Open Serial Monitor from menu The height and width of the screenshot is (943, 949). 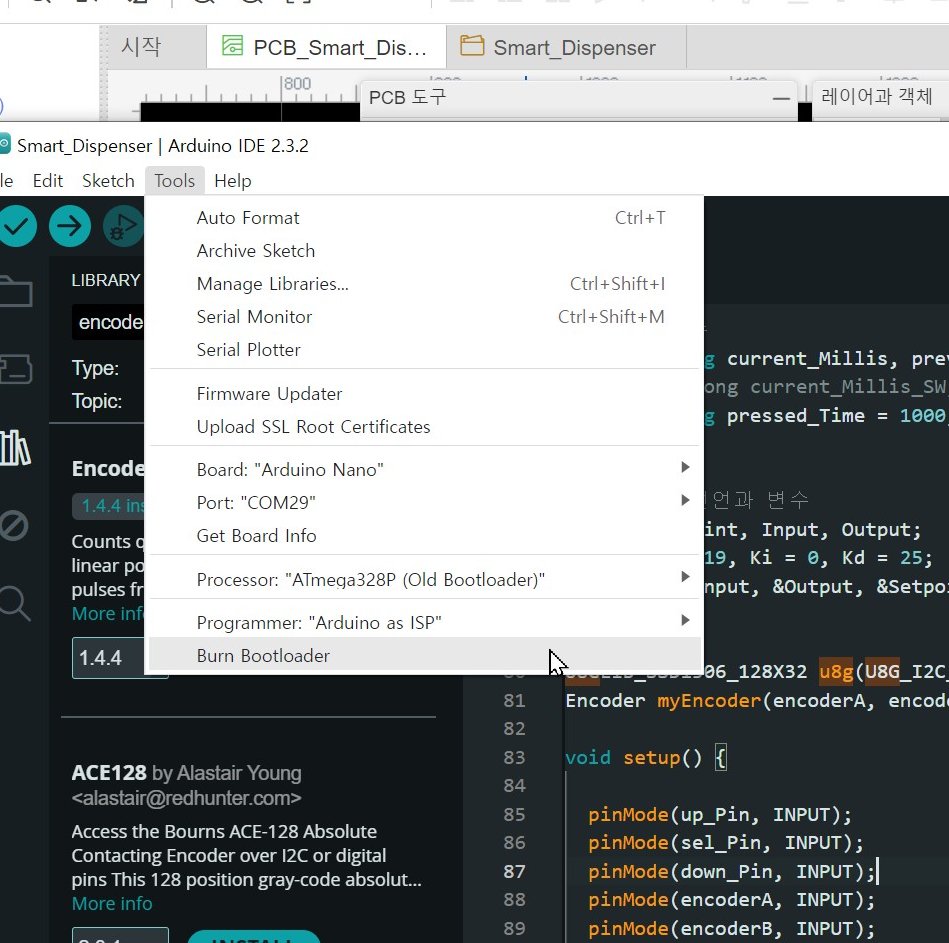pos(425,317)
